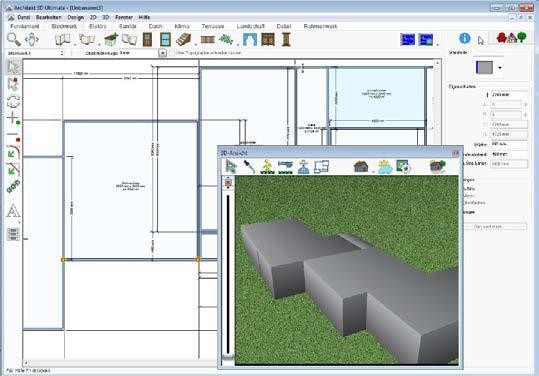Viewport: 539px width, 376px height.
Task: Open the Bearbeiten menu
Action: [49, 17]
